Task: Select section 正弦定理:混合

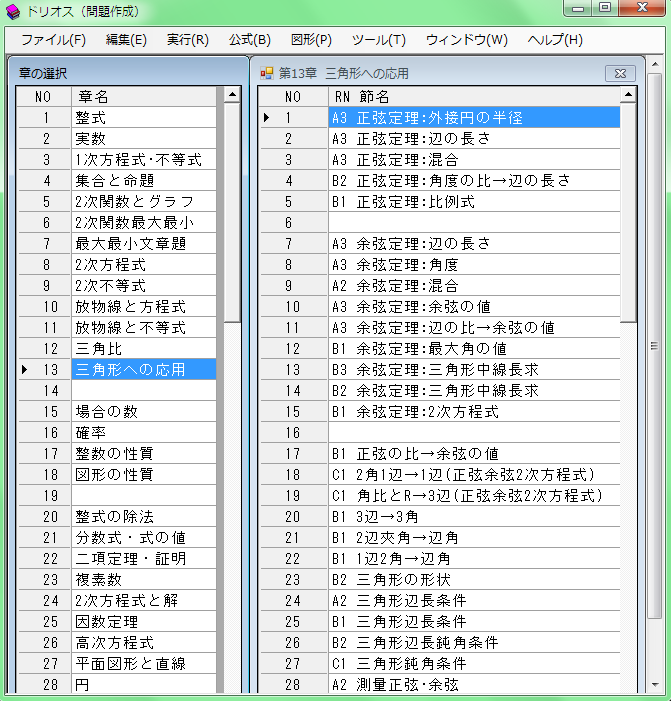Action: (474, 160)
